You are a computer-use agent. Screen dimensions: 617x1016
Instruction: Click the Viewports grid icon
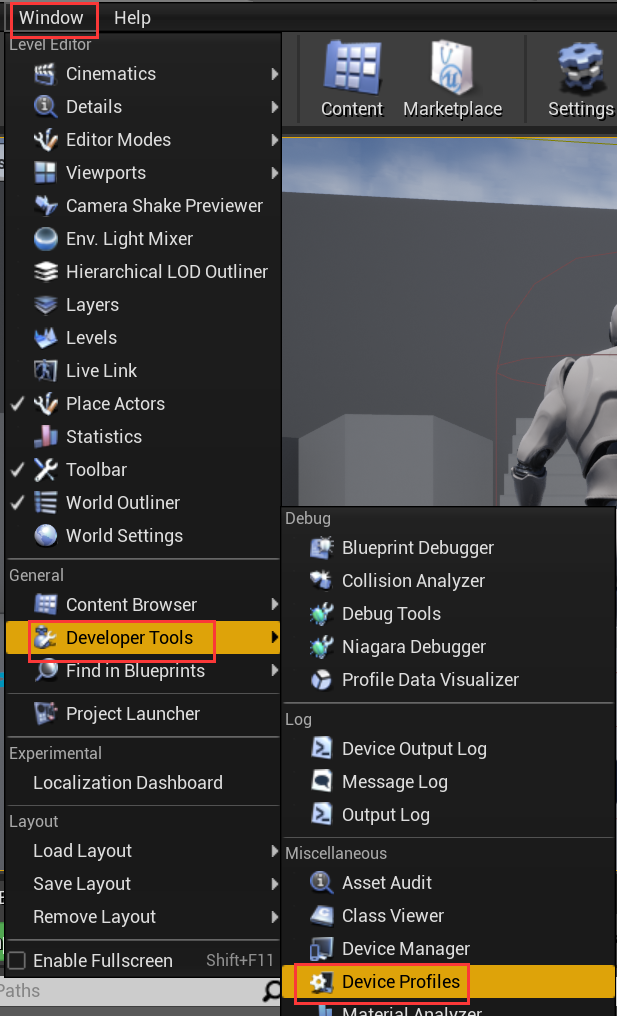45,173
